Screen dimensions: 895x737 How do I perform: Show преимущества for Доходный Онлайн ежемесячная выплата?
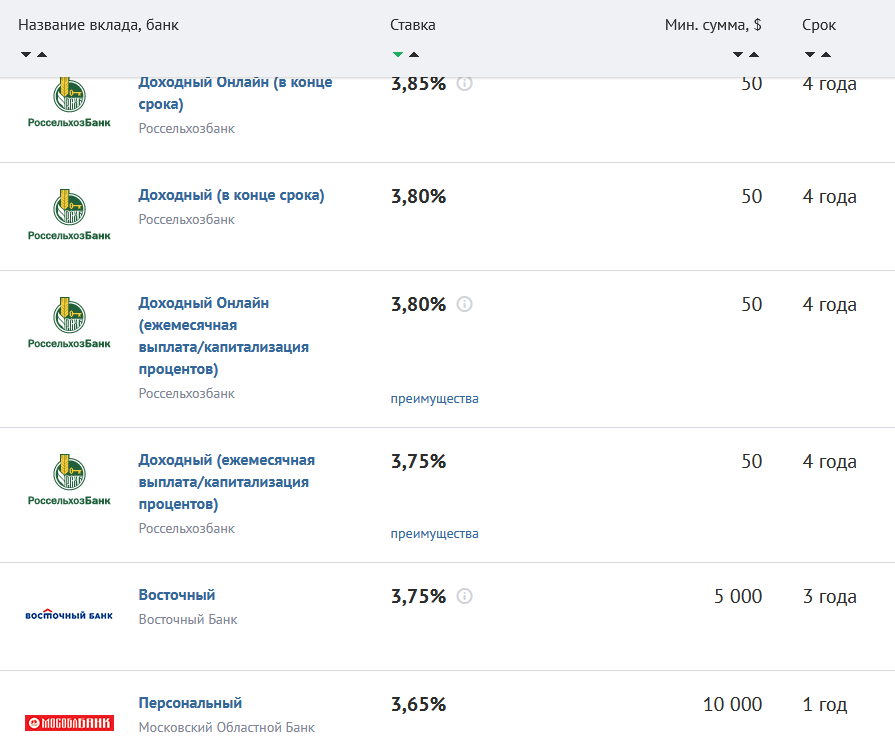pyautogui.click(x=434, y=399)
